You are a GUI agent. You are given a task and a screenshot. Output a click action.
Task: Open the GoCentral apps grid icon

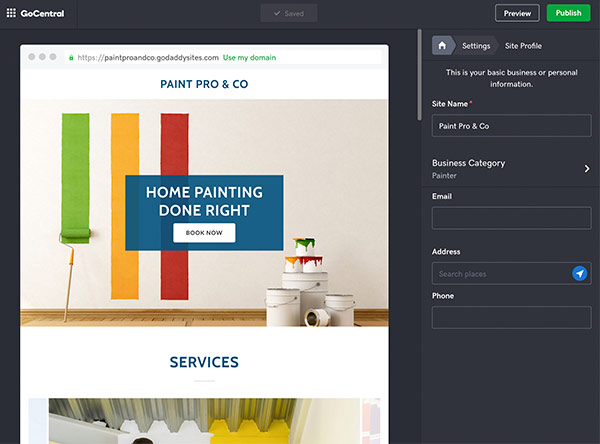click(11, 13)
